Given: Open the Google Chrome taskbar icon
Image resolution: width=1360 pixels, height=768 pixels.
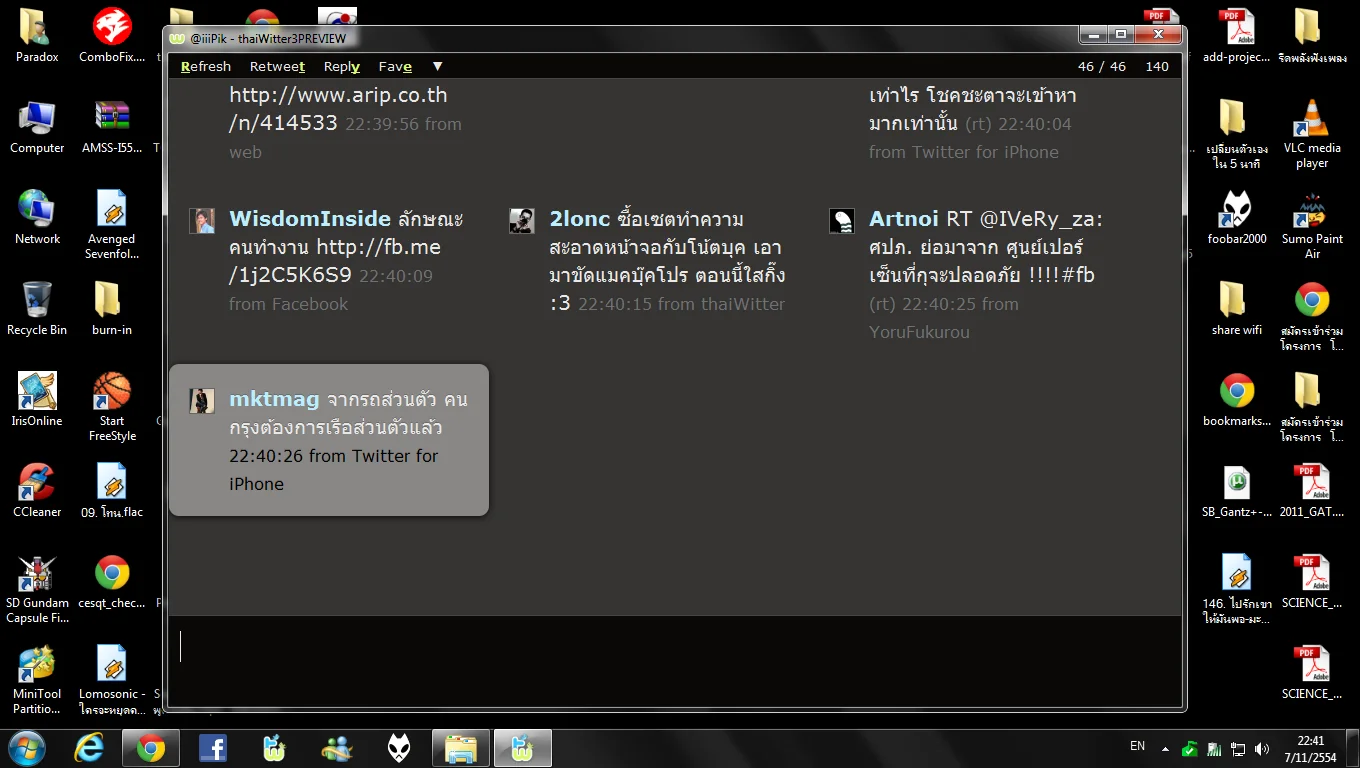Looking at the screenshot, I should tap(151, 748).
